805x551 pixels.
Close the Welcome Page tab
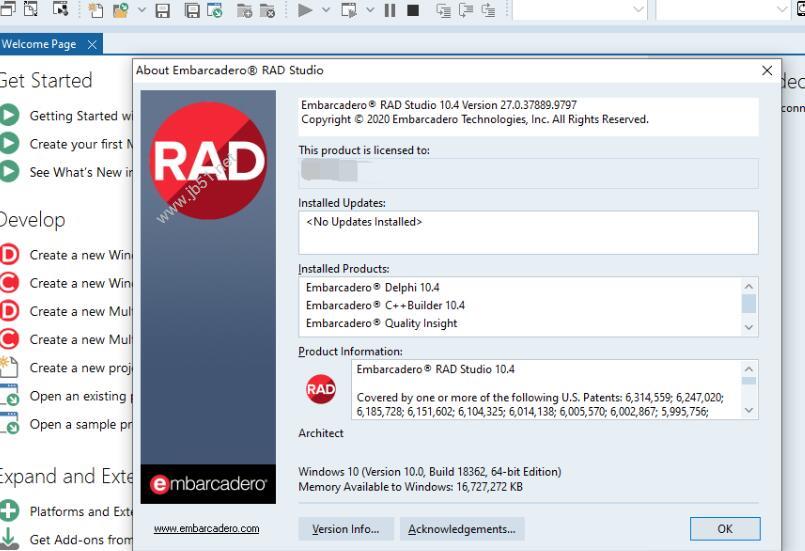(x=92, y=45)
